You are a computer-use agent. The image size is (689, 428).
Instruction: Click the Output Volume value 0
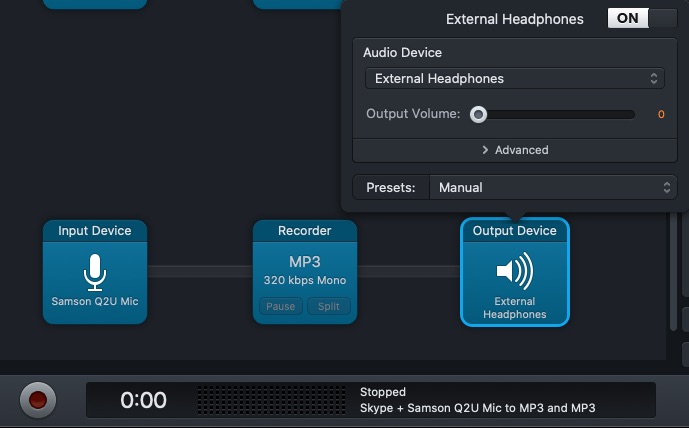tap(661, 115)
